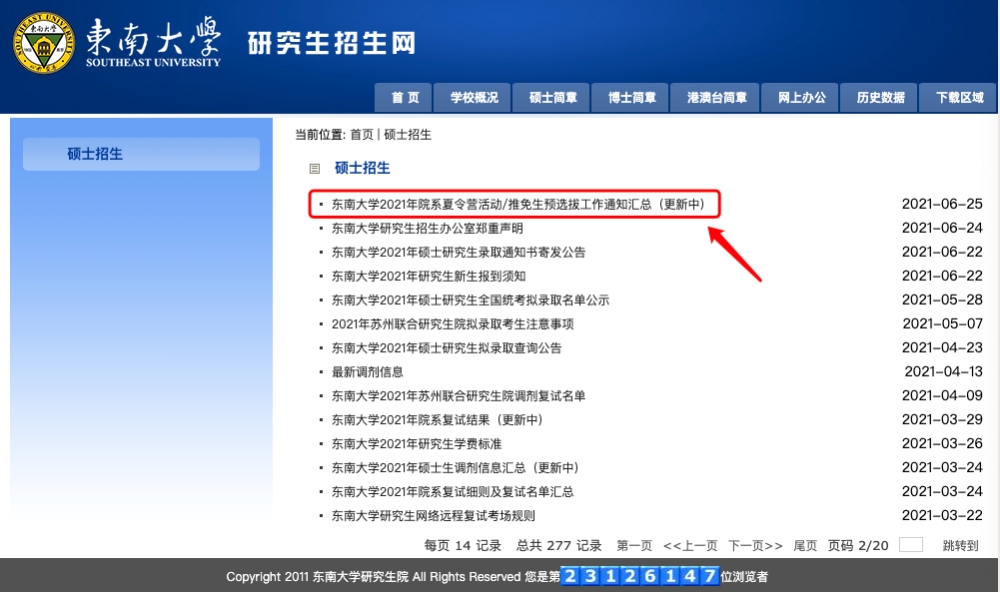The width and height of the screenshot is (1000, 592).
Task: Click the 每页 14 记录 per-page text
Action: pyautogui.click(x=462, y=545)
